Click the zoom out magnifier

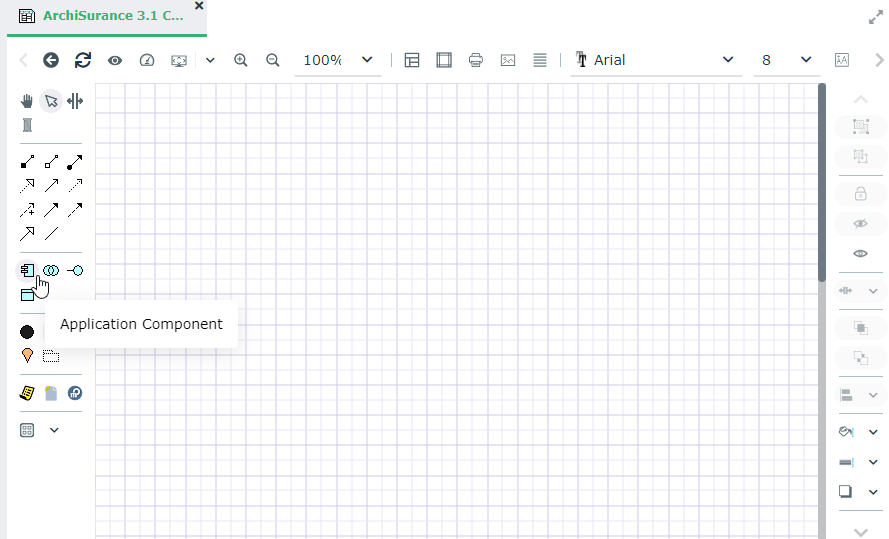(273, 60)
